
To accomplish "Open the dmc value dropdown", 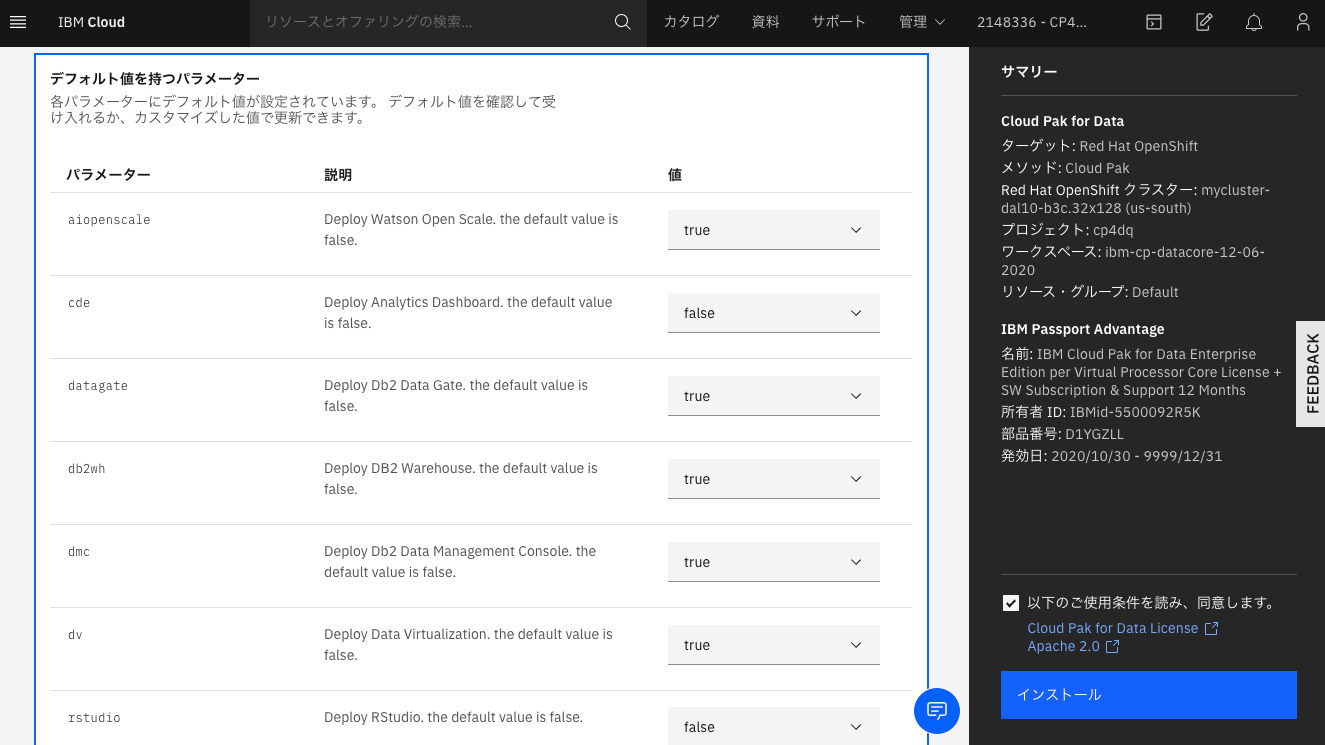I will pyautogui.click(x=774, y=562).
